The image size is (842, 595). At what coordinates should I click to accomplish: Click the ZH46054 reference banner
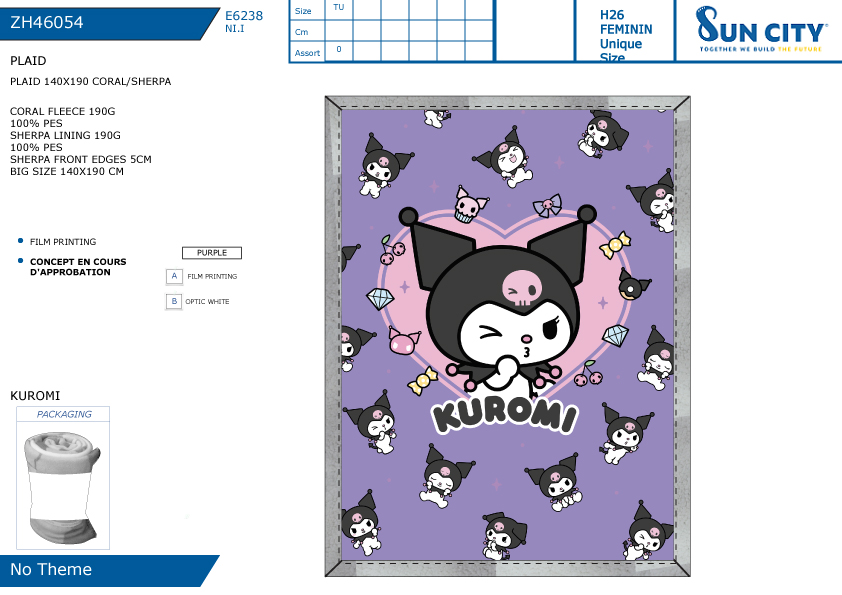tap(107, 23)
